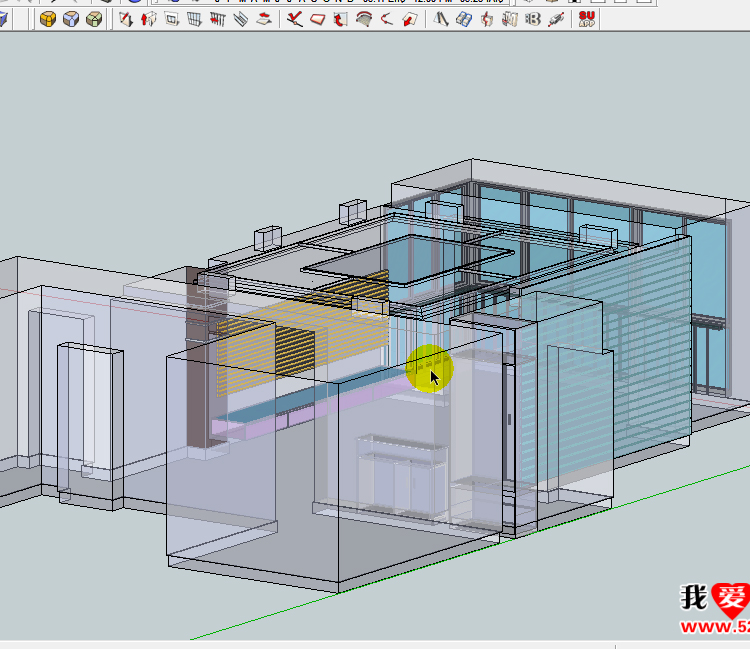The height and width of the screenshot is (649, 750).
Task: Click the pencil-on-face drawing tool icon
Action: 126,20
